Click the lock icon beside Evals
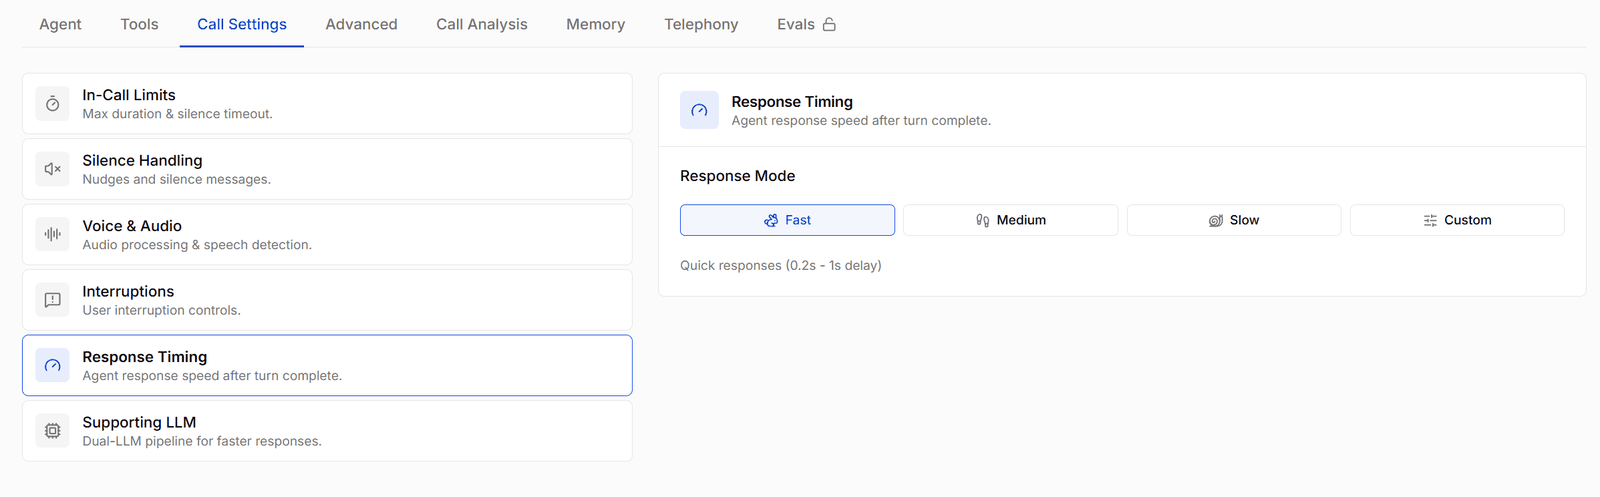This screenshot has width=1600, height=497. (829, 24)
